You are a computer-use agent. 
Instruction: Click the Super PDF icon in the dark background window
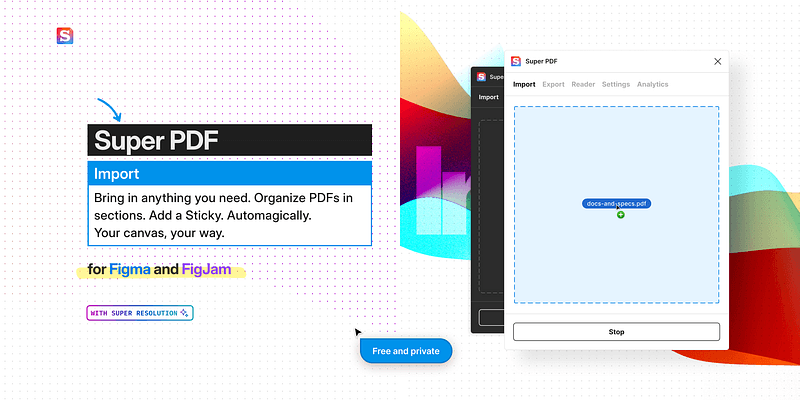tap(481, 77)
